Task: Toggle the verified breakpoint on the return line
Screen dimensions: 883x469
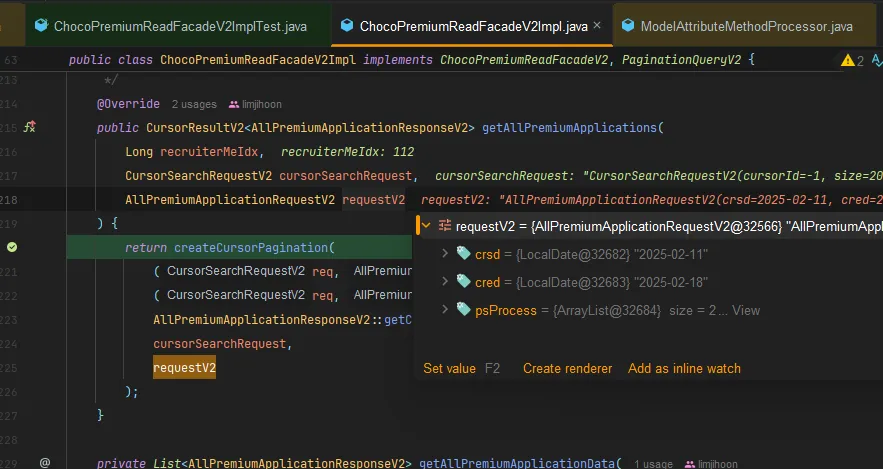Action: (x=12, y=247)
